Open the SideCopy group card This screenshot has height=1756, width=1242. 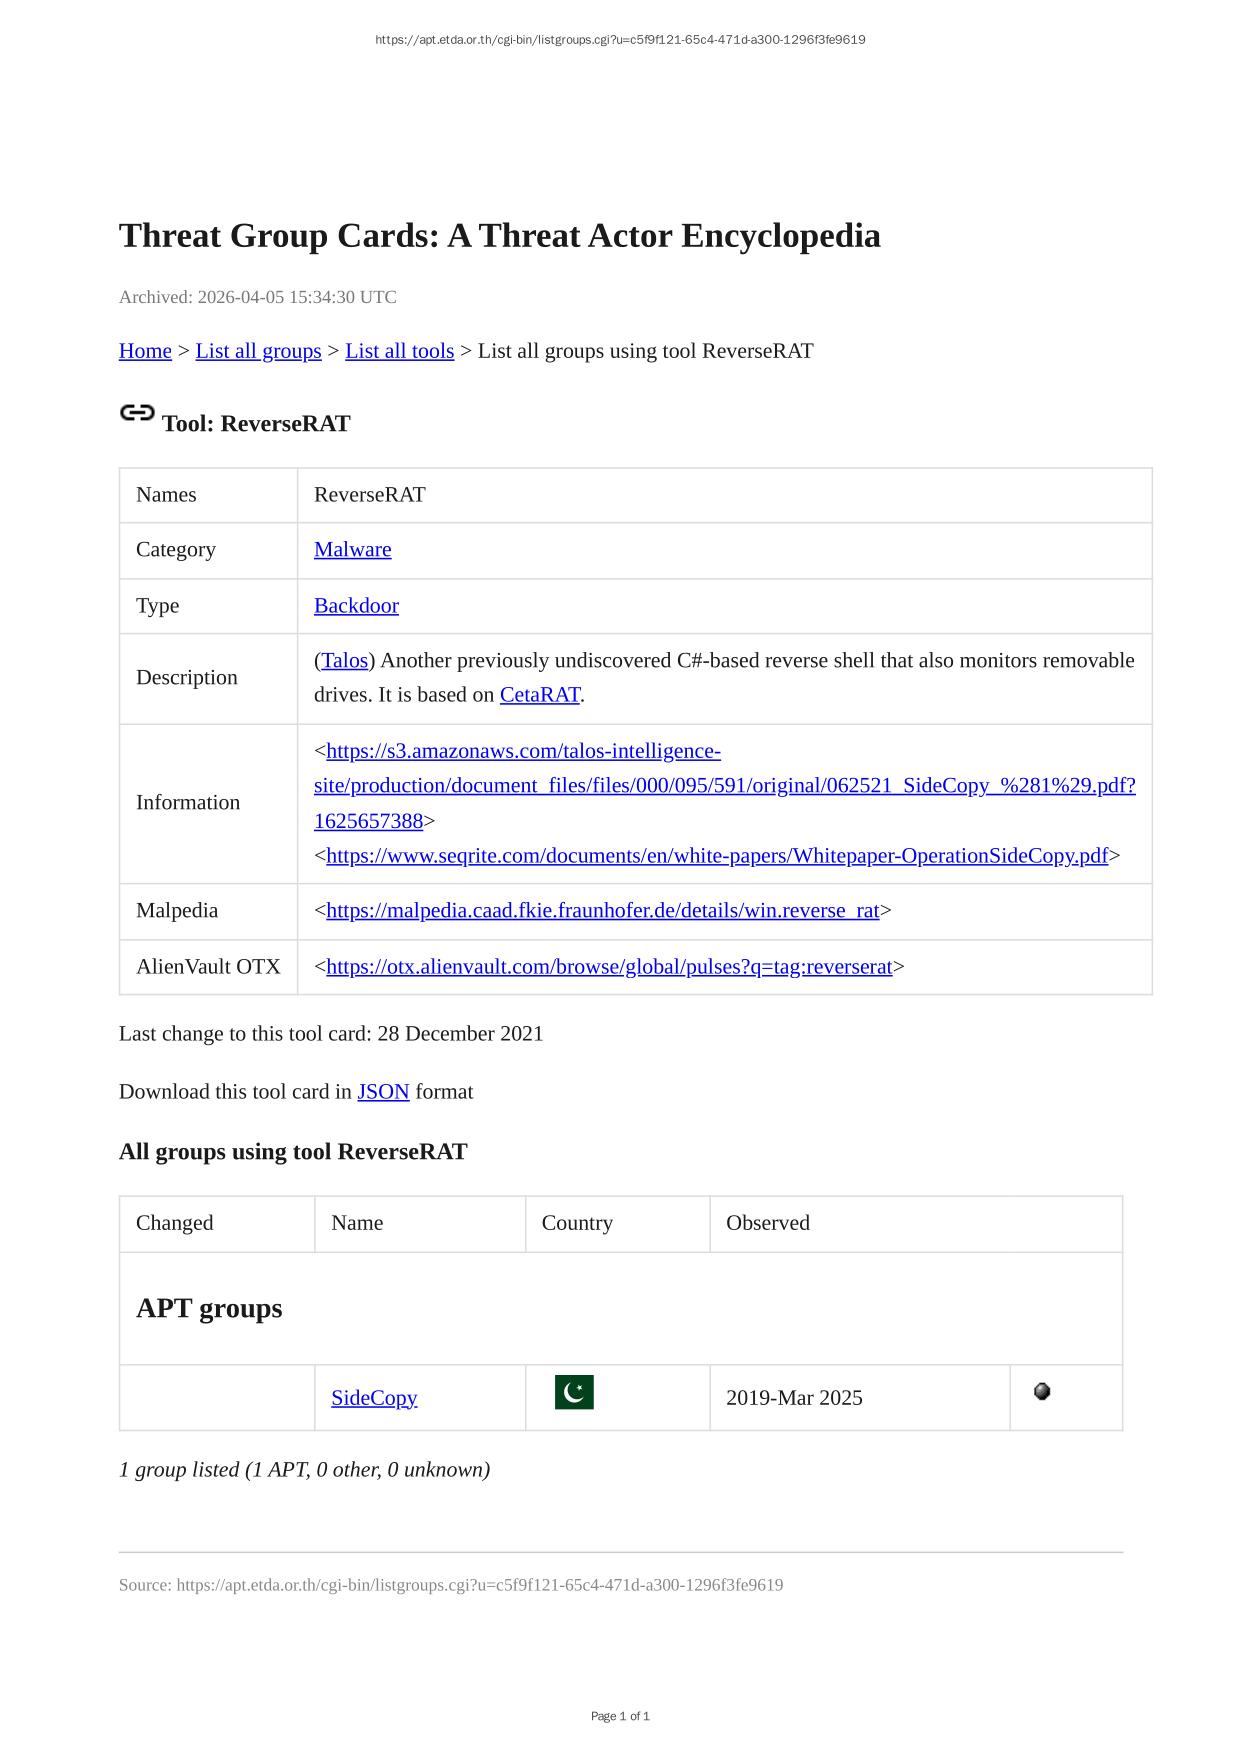click(374, 1398)
